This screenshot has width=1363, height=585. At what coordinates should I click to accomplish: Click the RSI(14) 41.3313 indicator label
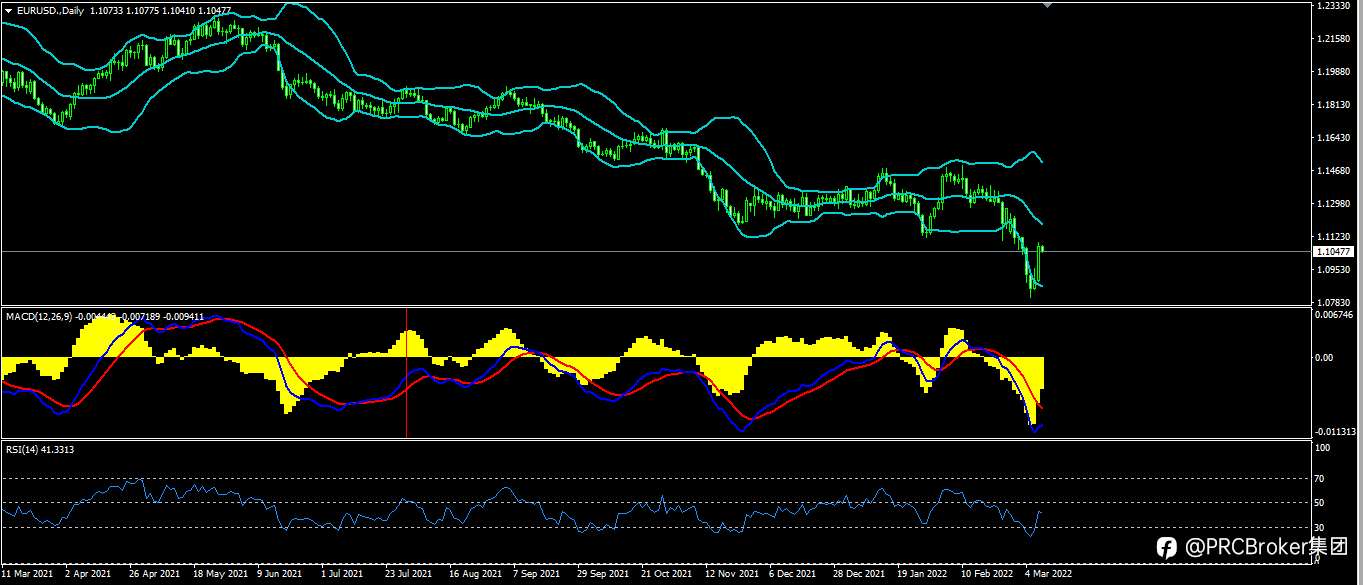click(40, 449)
